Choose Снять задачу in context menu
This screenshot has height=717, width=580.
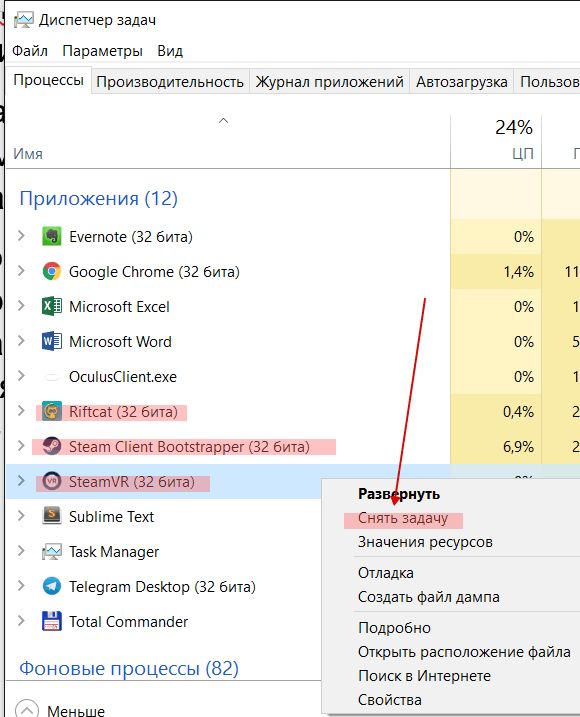tap(403, 518)
